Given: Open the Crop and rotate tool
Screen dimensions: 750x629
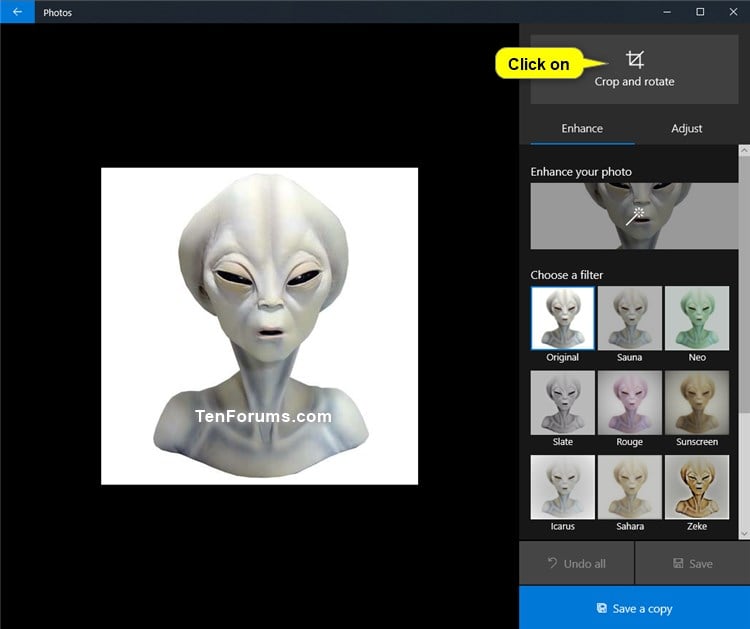Looking at the screenshot, I should coord(634,69).
